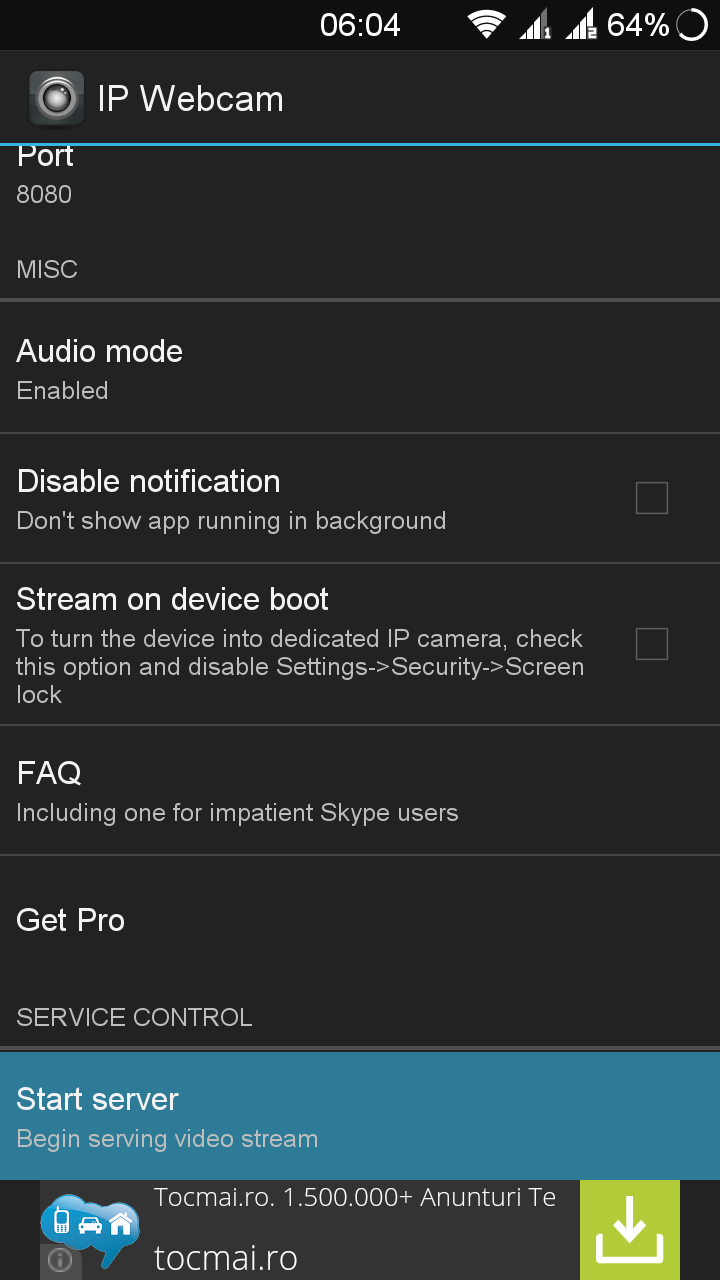Image resolution: width=720 pixels, height=1280 pixels.
Task: Tap the IP Webcam title text
Action: coord(190,99)
